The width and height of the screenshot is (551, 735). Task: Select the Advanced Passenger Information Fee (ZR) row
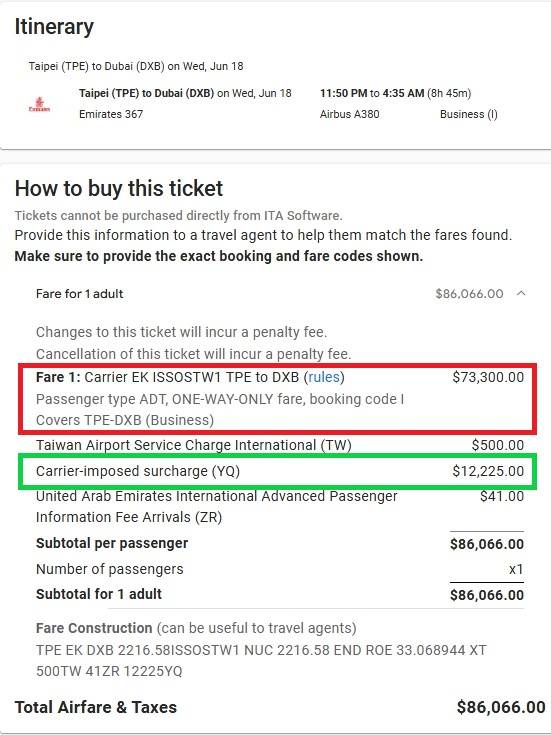tap(279, 507)
